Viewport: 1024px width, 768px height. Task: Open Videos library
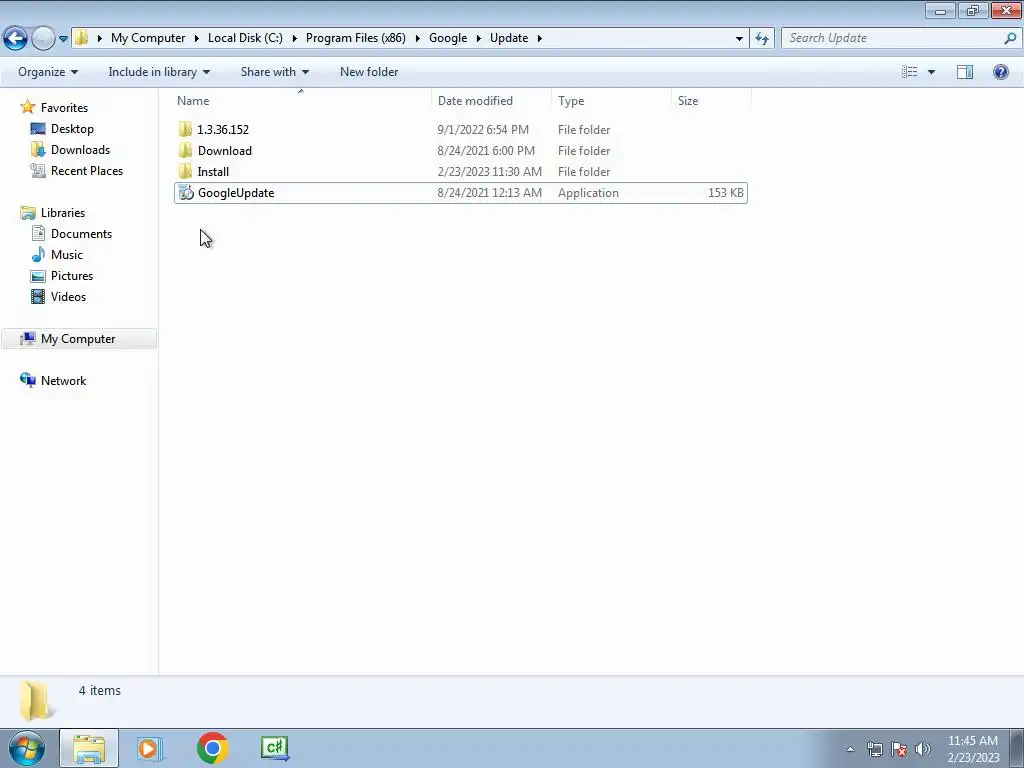68,296
